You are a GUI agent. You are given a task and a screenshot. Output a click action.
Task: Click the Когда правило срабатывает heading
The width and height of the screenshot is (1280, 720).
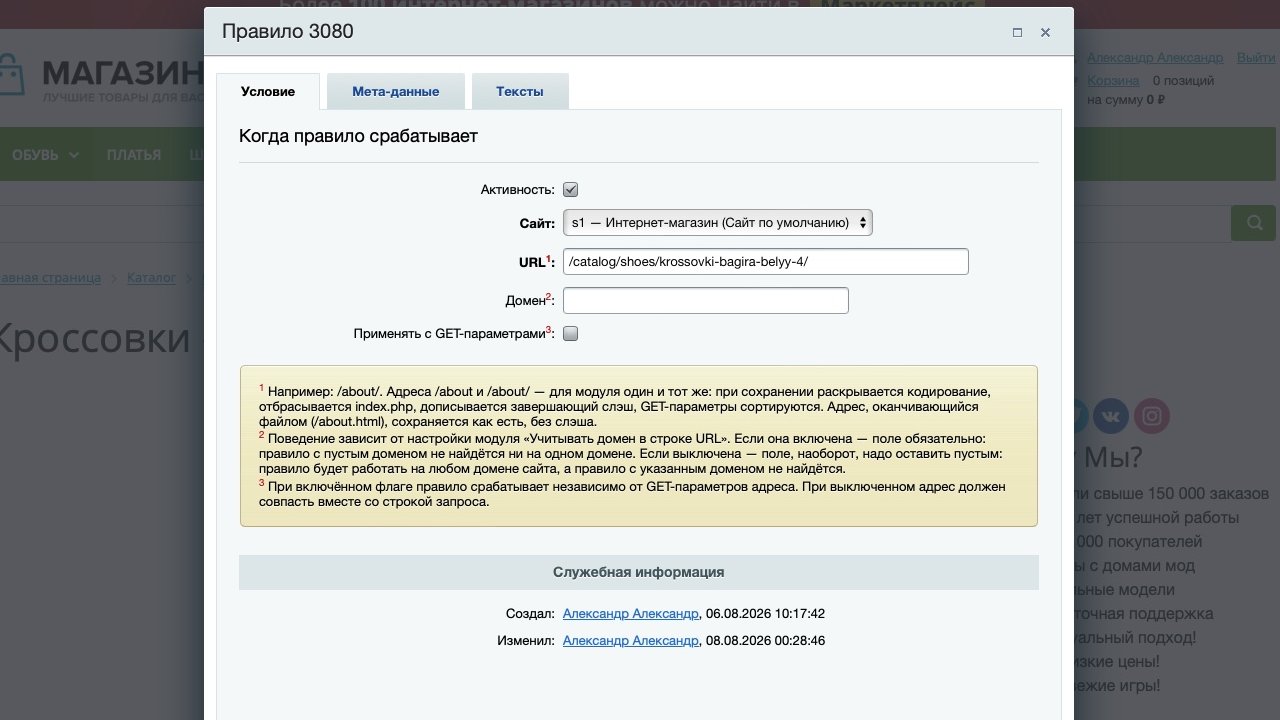(x=358, y=136)
